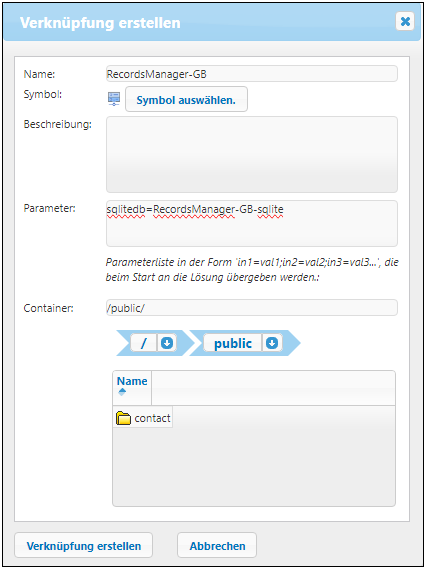Toggle the sort arrow under Name

[x=122, y=392]
